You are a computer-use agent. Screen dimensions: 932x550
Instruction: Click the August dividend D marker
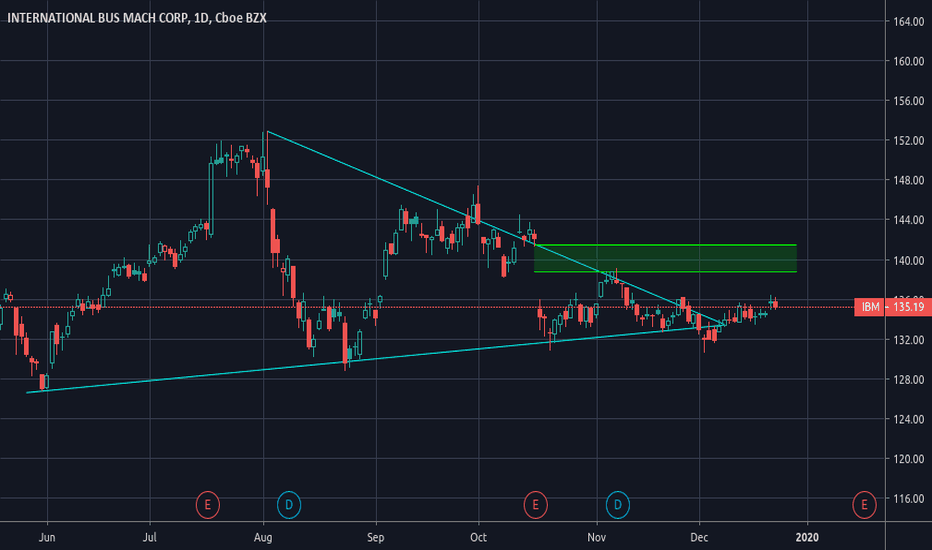coord(289,505)
